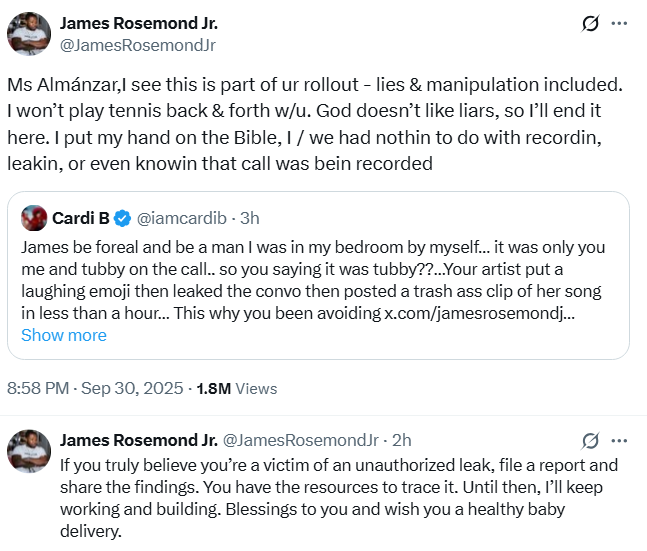Click Cardi B's avatar in quoted tweet
The height and width of the screenshot is (551, 647).
tap(34, 216)
